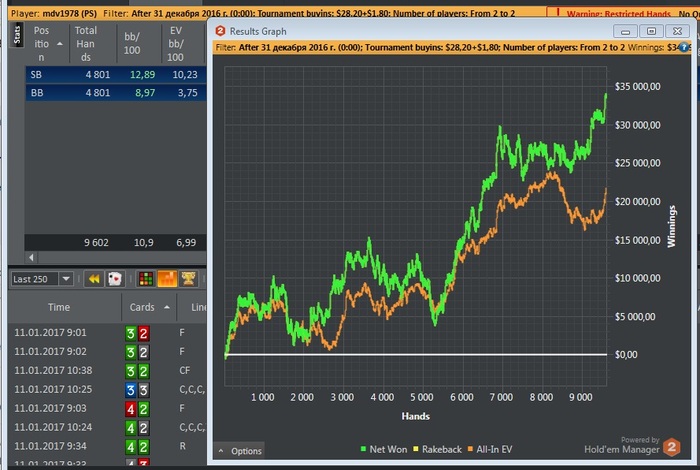Click the playing cards icon in the toolbar
The image size is (700, 470).
115,279
